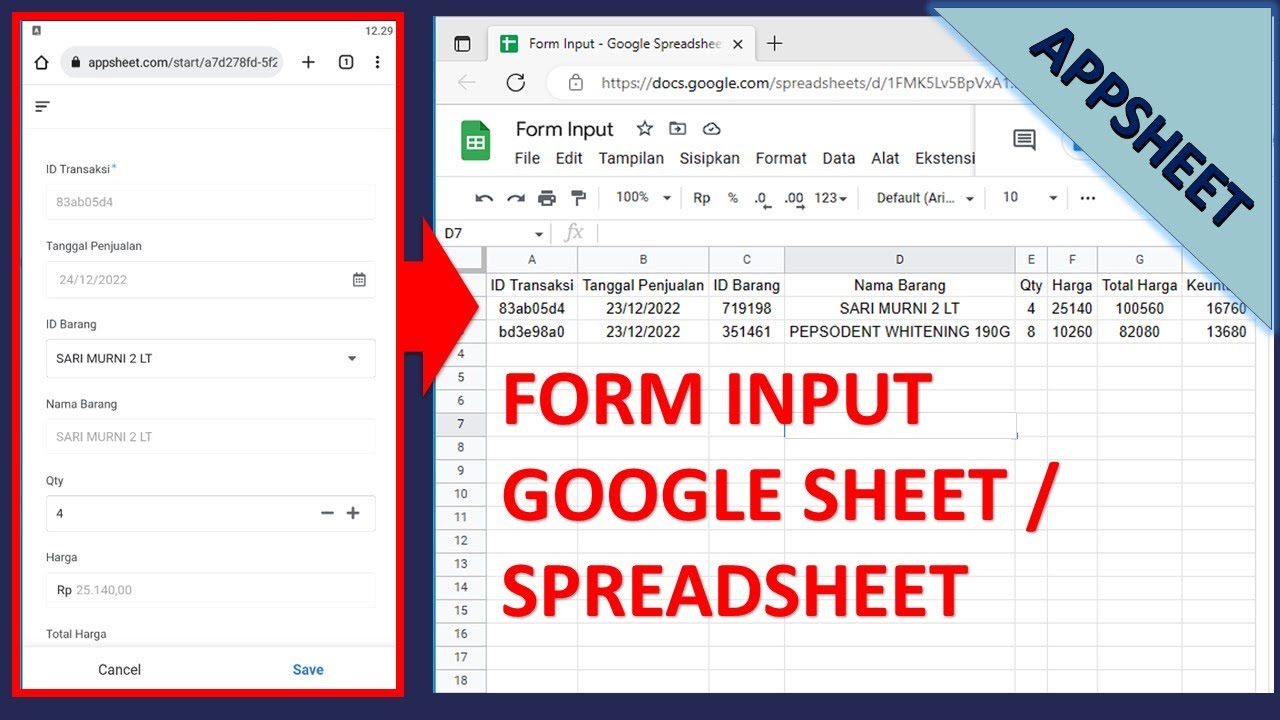Open the Data menu
Viewport: 1280px width, 720px height.
839,158
